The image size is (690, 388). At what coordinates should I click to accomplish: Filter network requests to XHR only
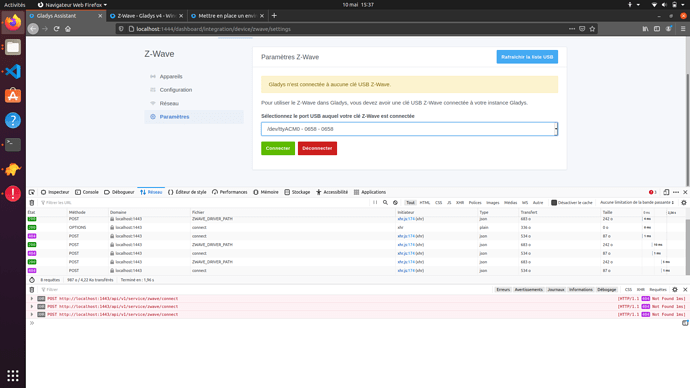460,203
